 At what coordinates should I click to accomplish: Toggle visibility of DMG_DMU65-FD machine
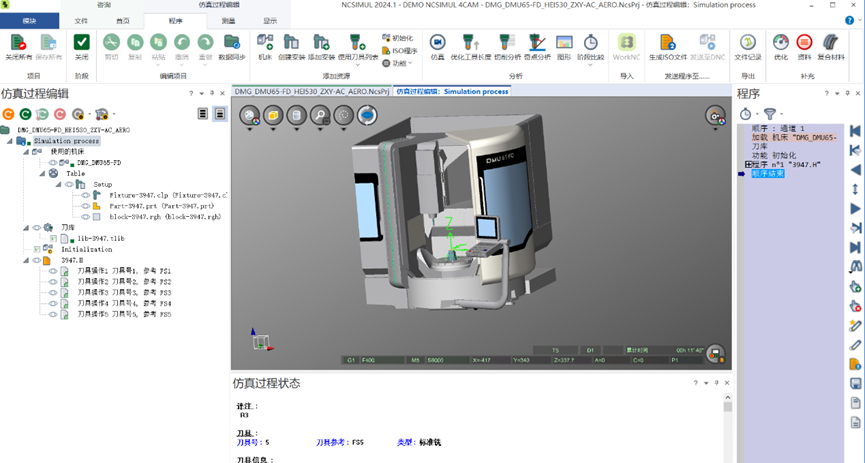click(53, 163)
